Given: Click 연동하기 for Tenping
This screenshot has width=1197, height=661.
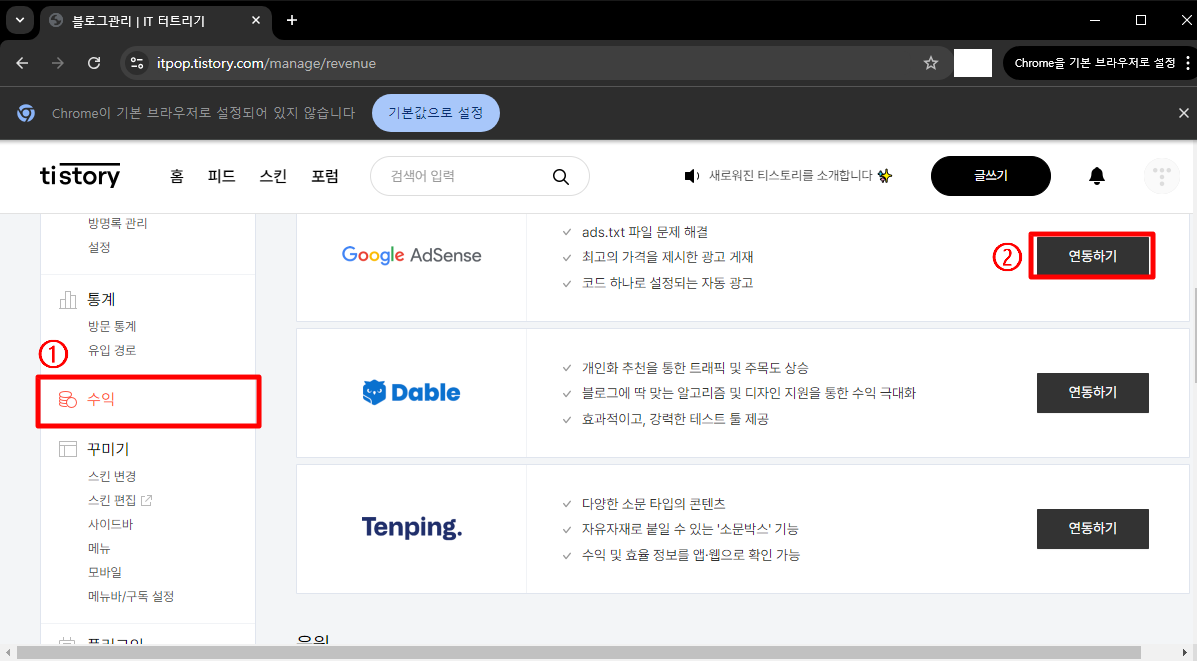Looking at the screenshot, I should point(1092,528).
